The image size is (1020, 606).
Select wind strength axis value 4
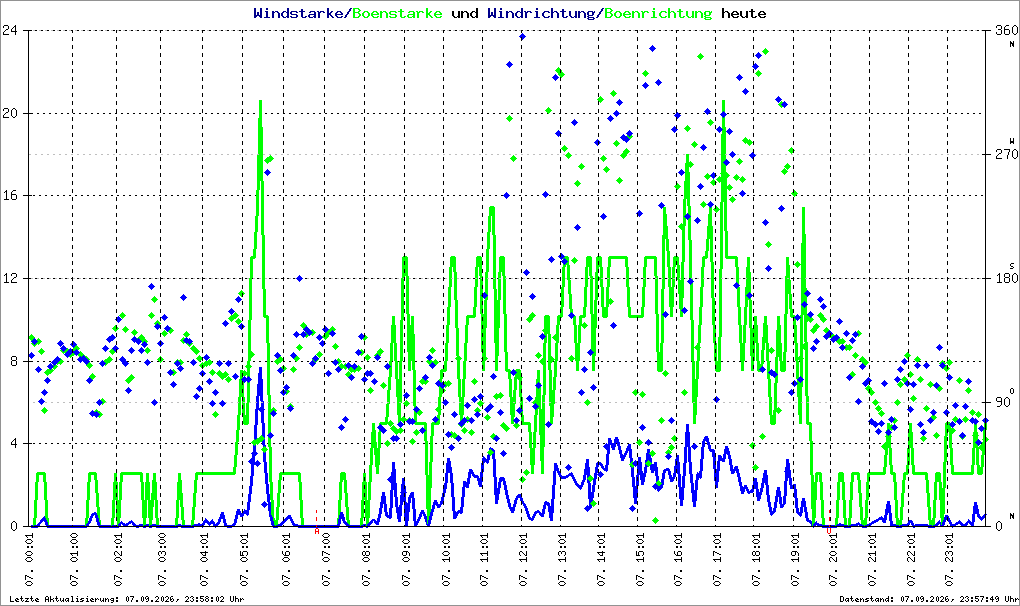(13, 443)
